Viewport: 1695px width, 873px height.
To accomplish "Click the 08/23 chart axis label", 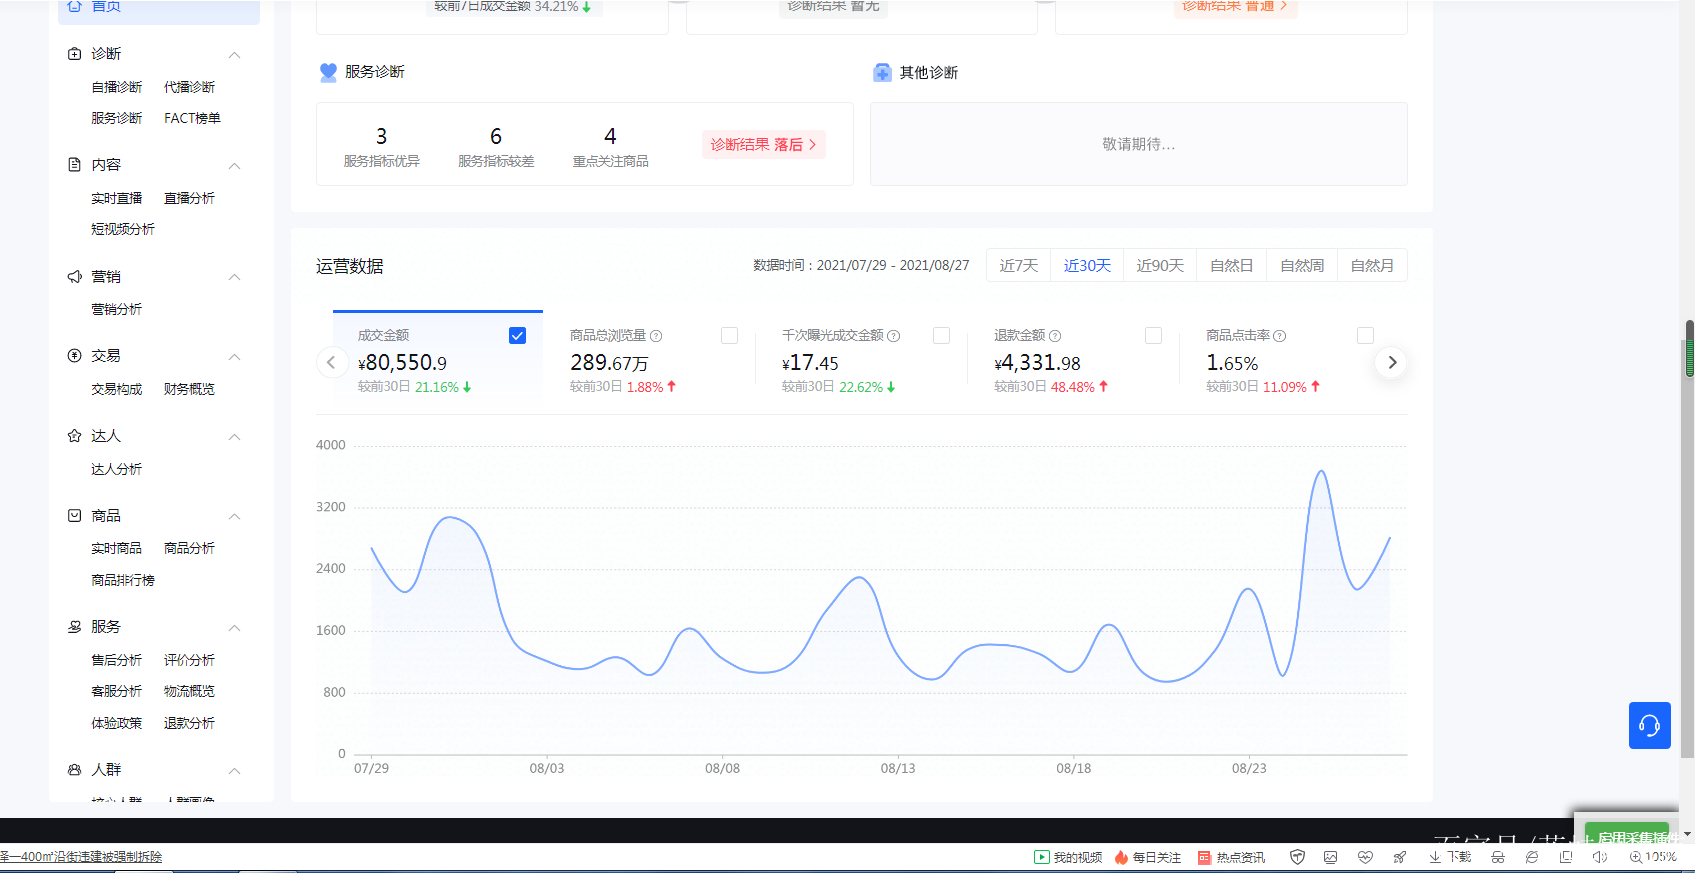I will coord(1249,768).
